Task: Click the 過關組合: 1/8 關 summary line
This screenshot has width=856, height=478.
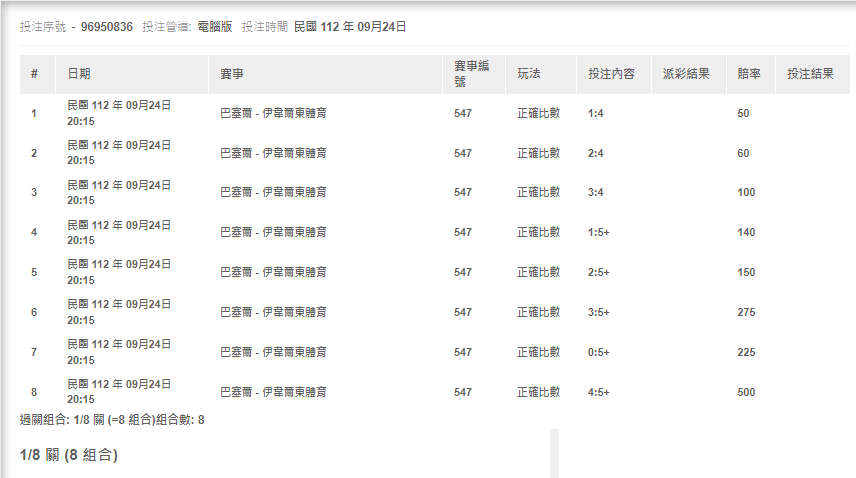Action: (112, 420)
